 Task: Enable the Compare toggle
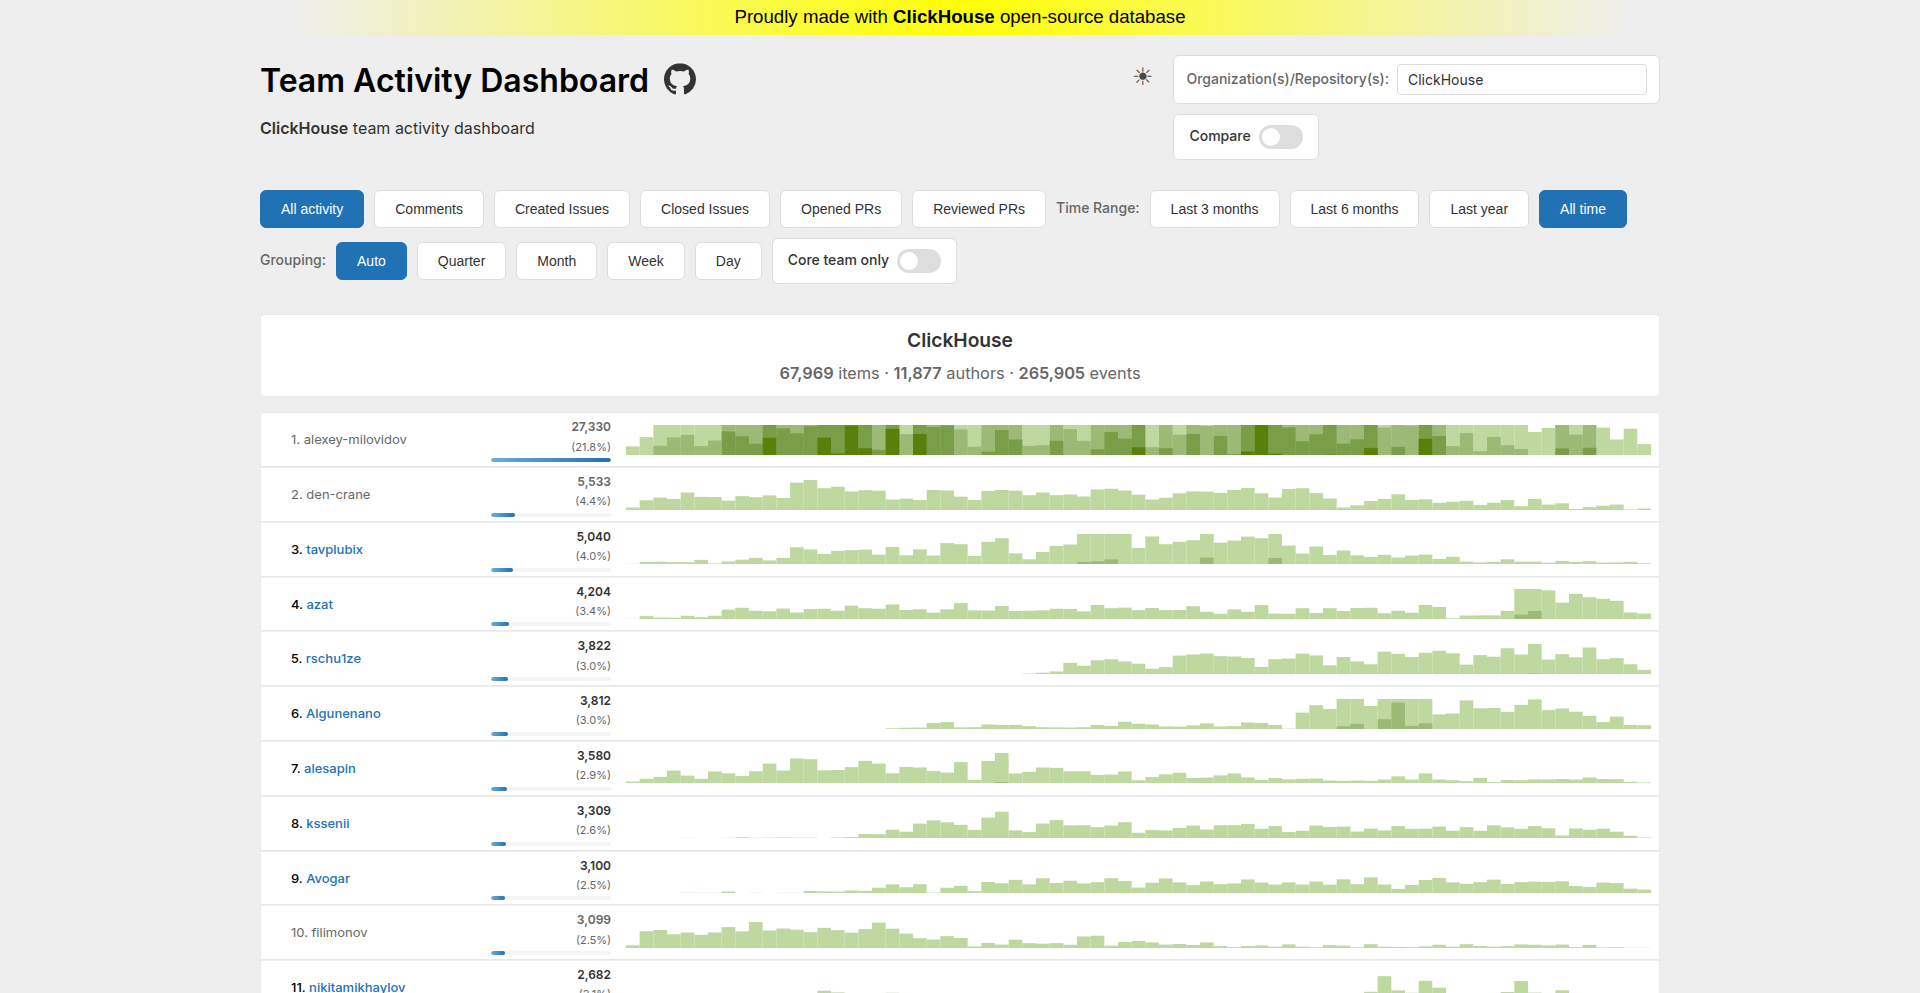click(x=1280, y=137)
